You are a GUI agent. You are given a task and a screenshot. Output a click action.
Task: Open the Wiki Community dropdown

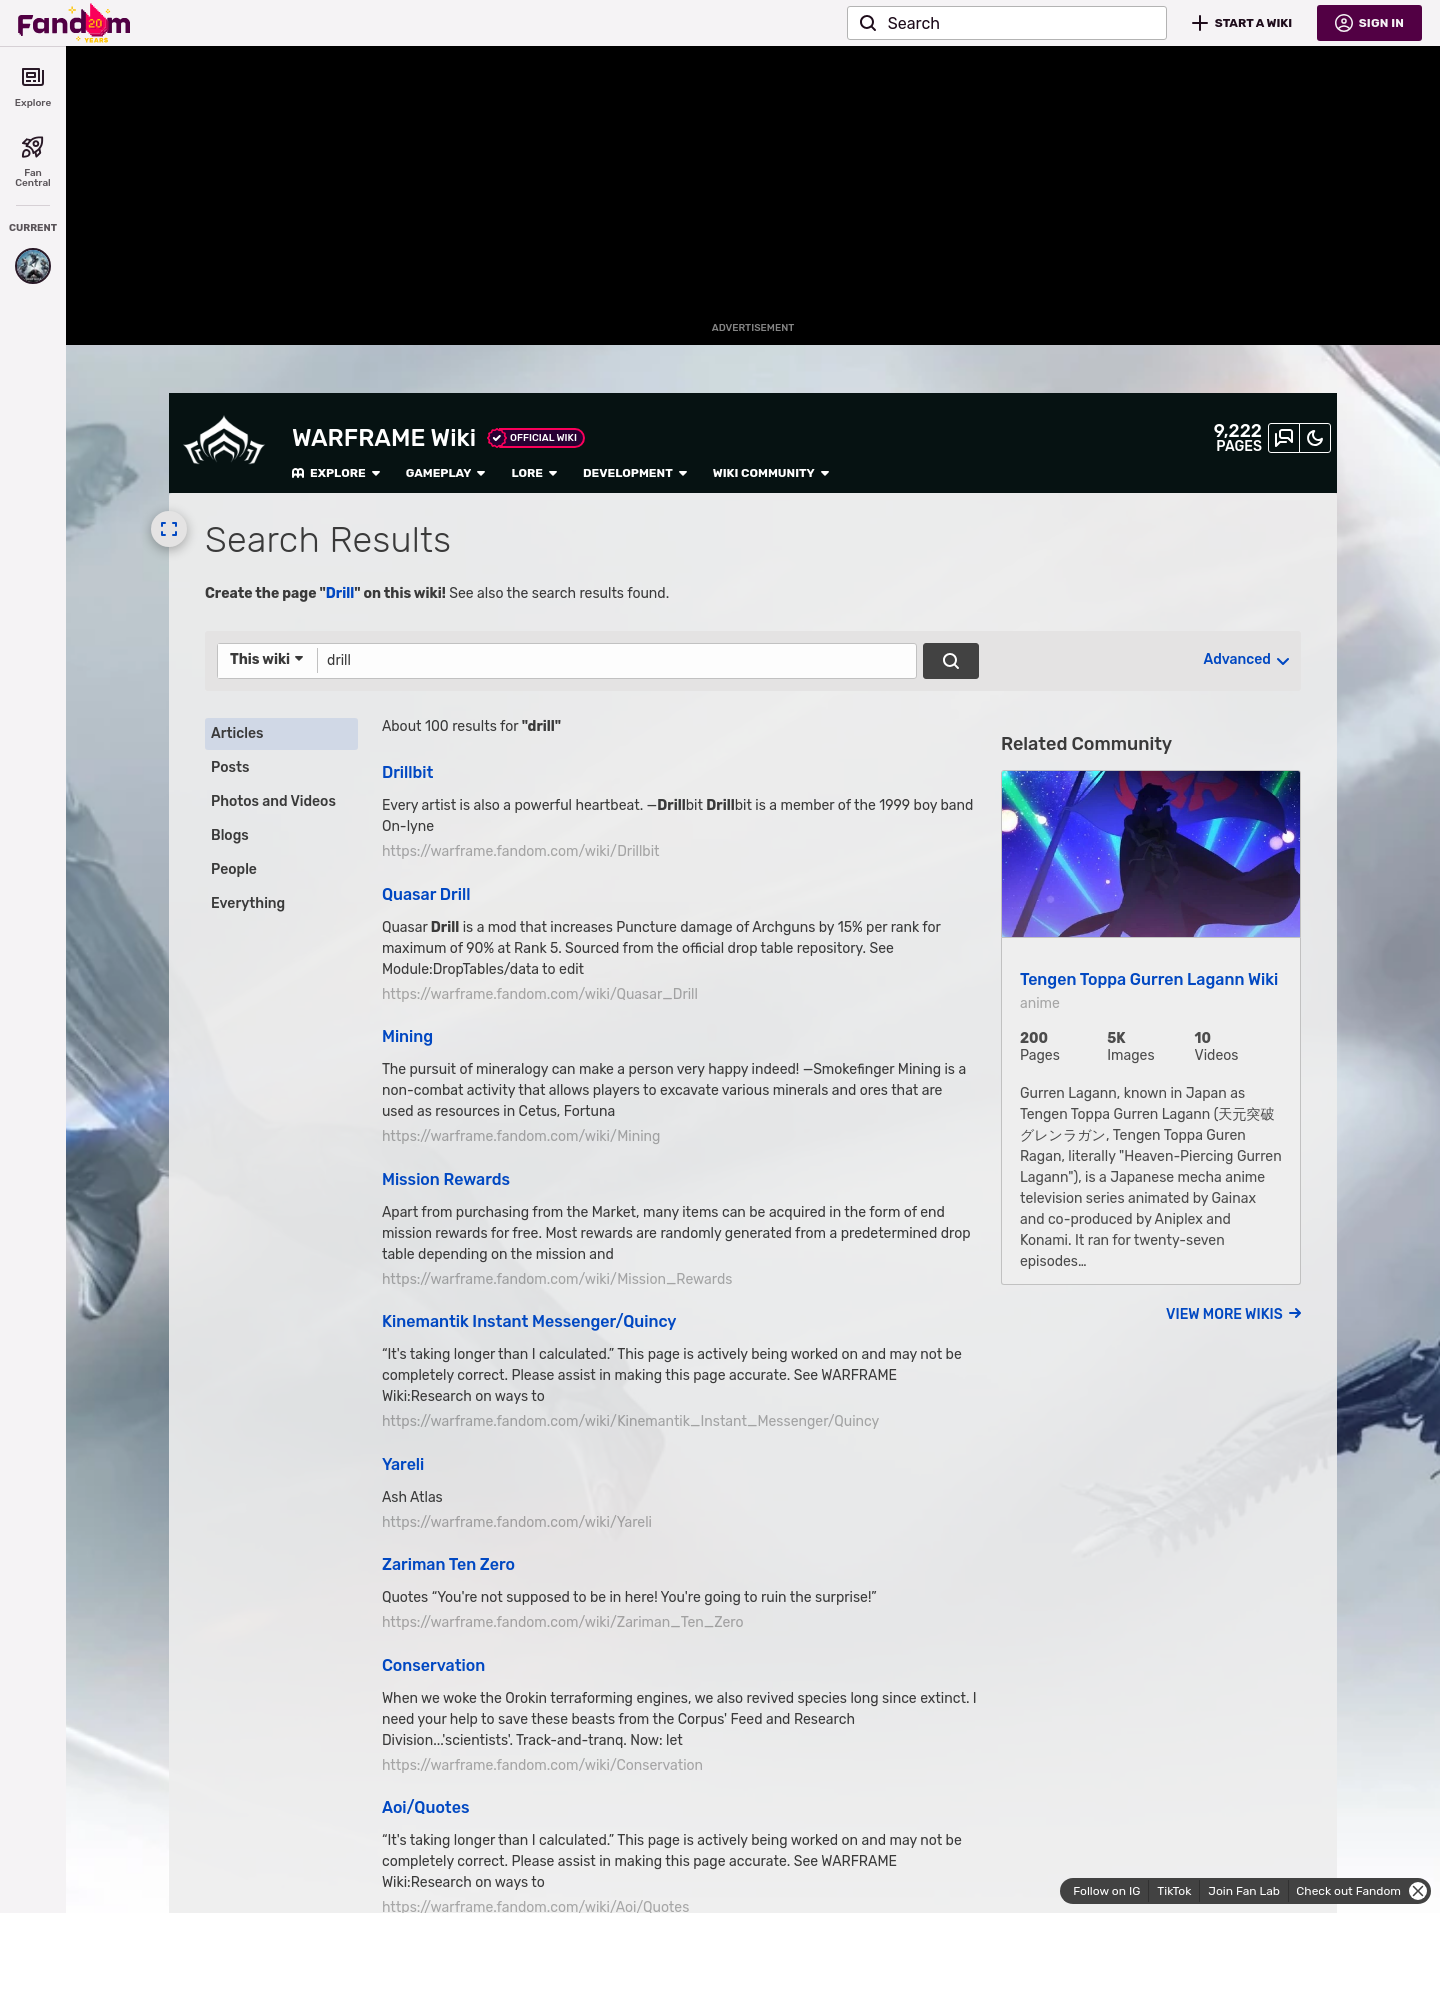pos(771,473)
